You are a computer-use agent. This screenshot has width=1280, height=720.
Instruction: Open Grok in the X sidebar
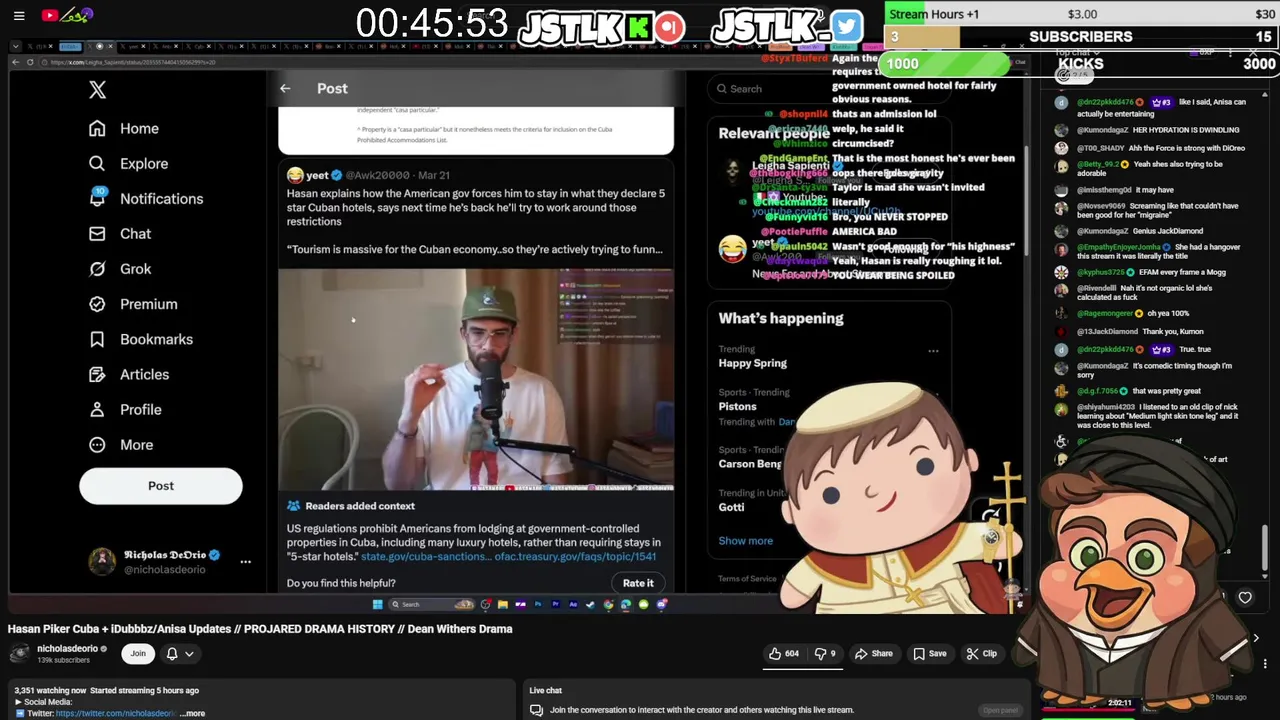120,268
